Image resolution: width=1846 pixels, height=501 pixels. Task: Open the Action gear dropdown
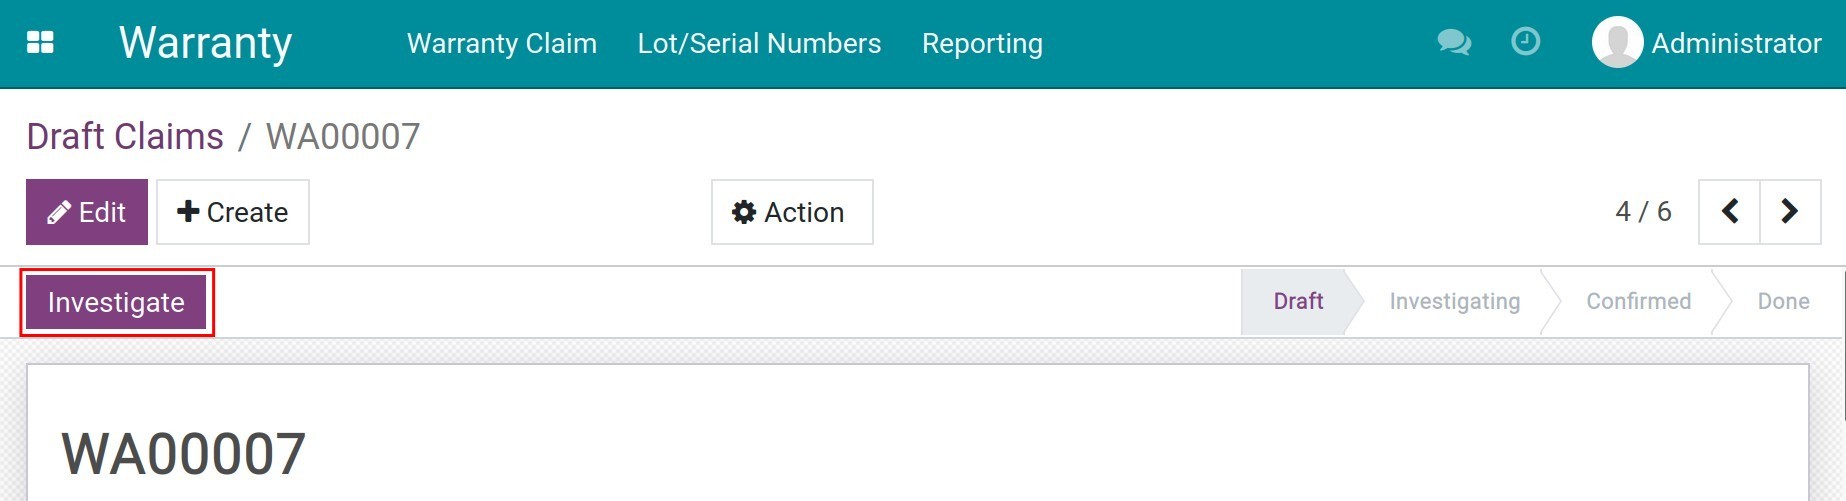click(x=791, y=212)
